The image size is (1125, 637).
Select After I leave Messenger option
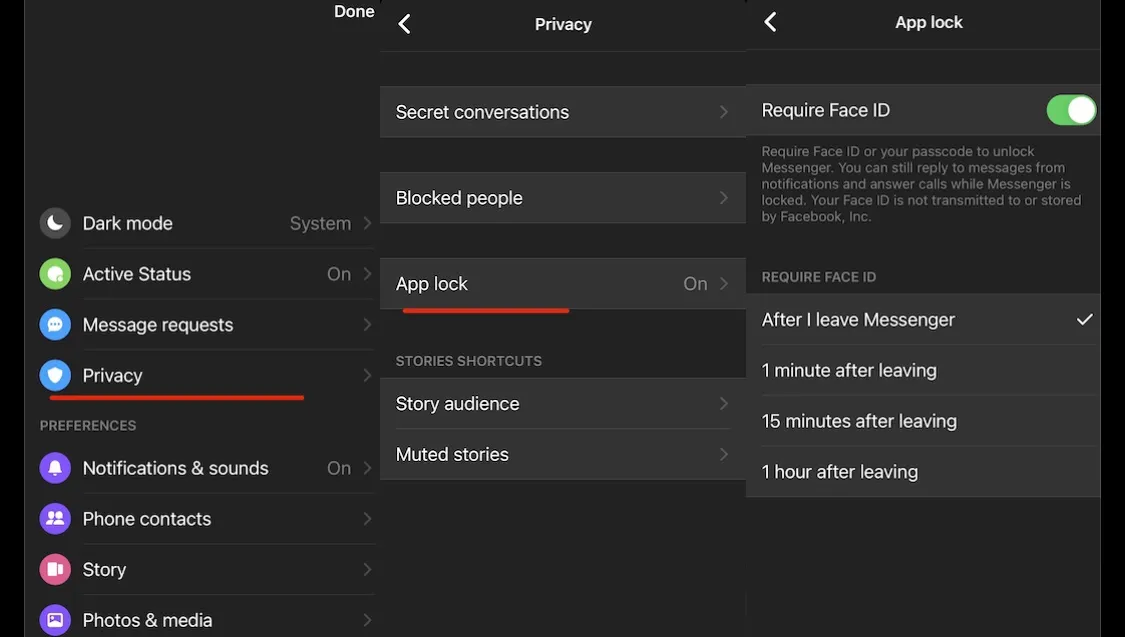click(x=923, y=320)
